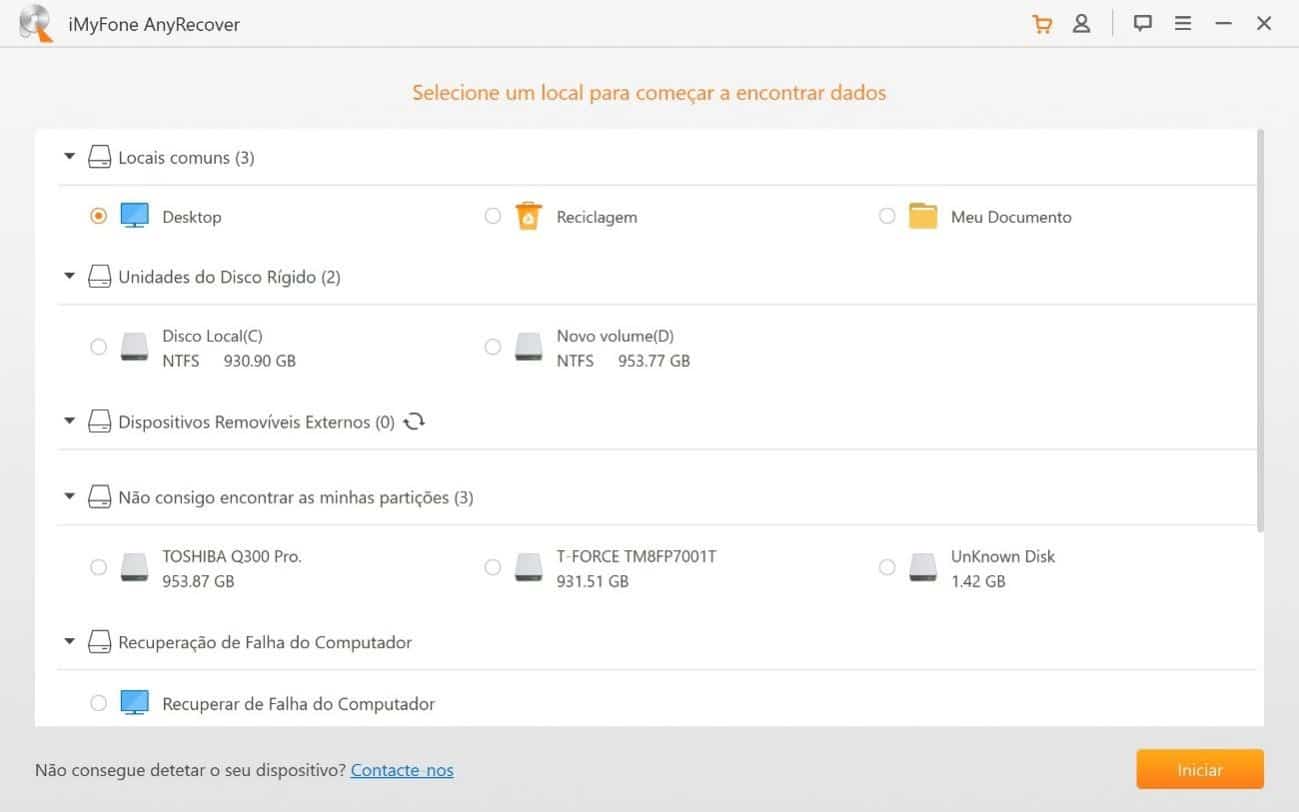Viewport: 1299px width, 812px height.
Task: Click Recuperação de Falha do Computador heading
Action: pos(265,642)
